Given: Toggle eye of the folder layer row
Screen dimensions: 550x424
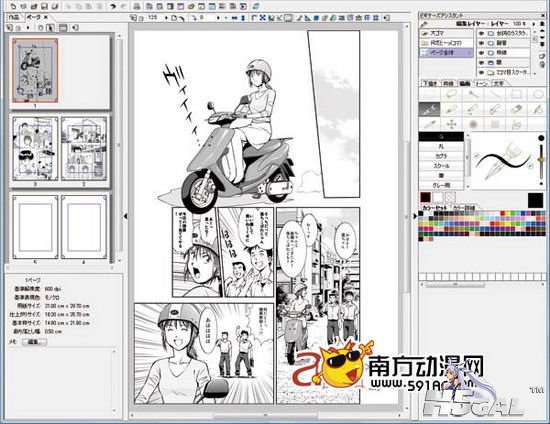Looking at the screenshot, I should (x=482, y=73).
